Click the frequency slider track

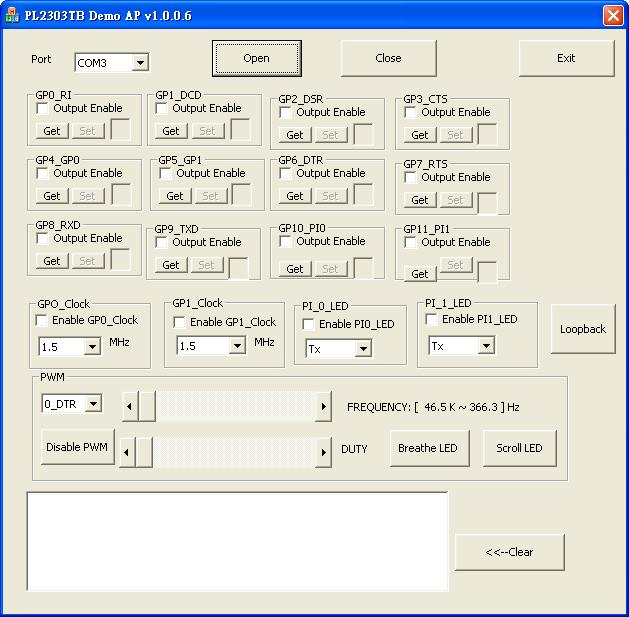[235, 406]
